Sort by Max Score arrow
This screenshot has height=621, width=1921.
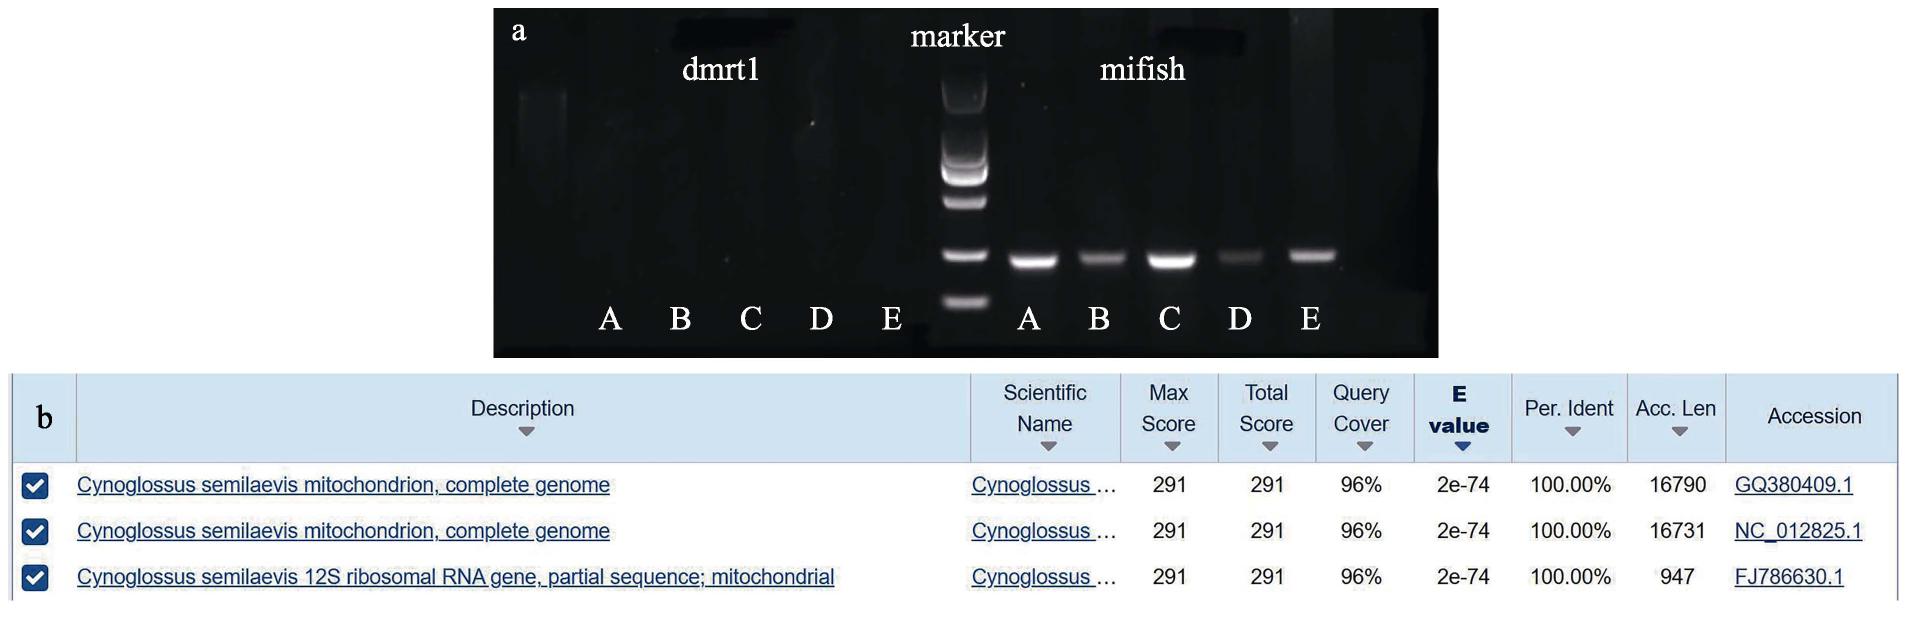(x=1172, y=447)
